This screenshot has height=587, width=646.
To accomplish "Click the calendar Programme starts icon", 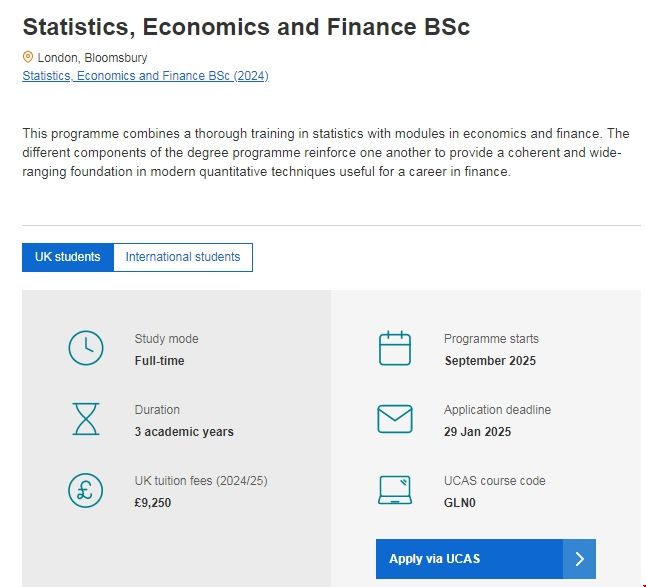I will point(395,348).
